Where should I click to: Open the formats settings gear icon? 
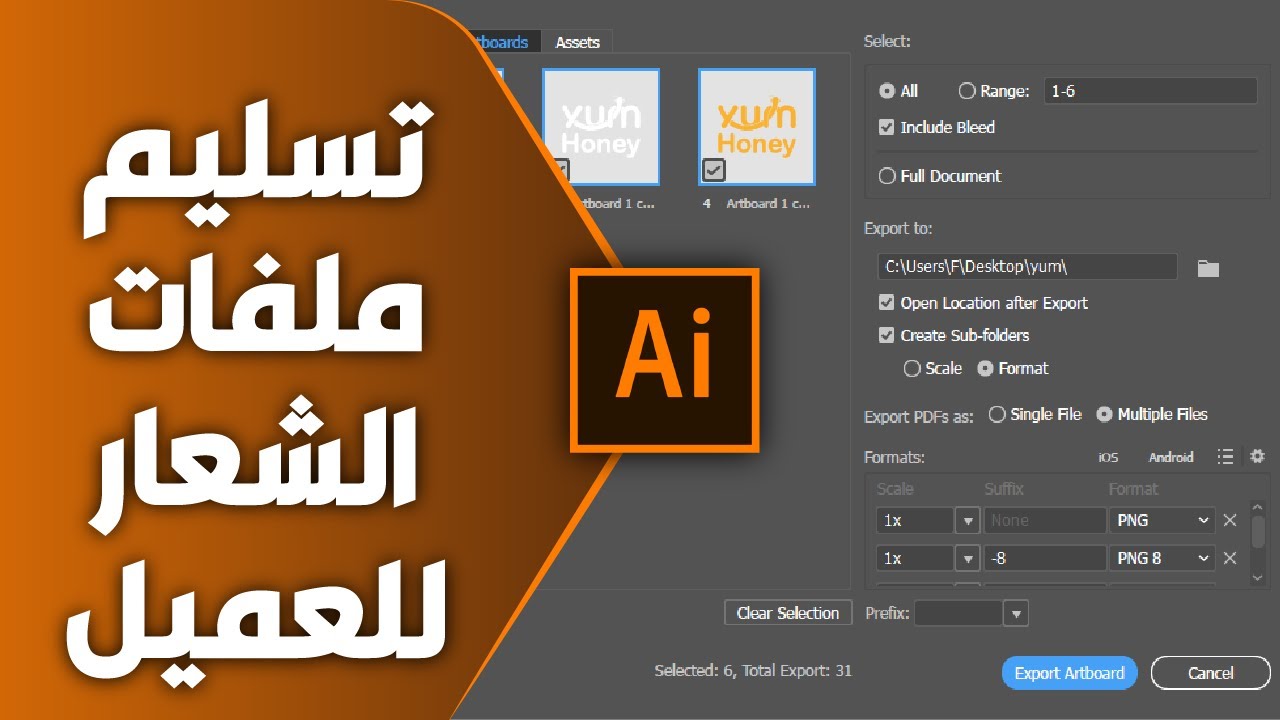[1257, 456]
